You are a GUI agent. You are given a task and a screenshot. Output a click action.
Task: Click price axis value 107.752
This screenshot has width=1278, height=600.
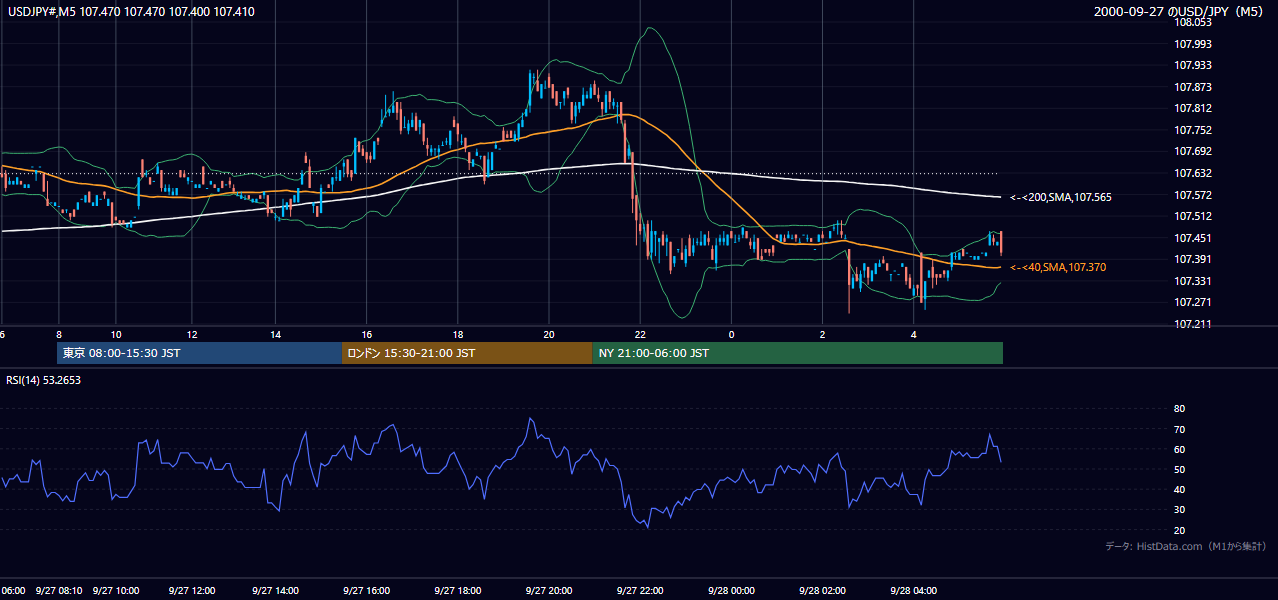(1193, 130)
